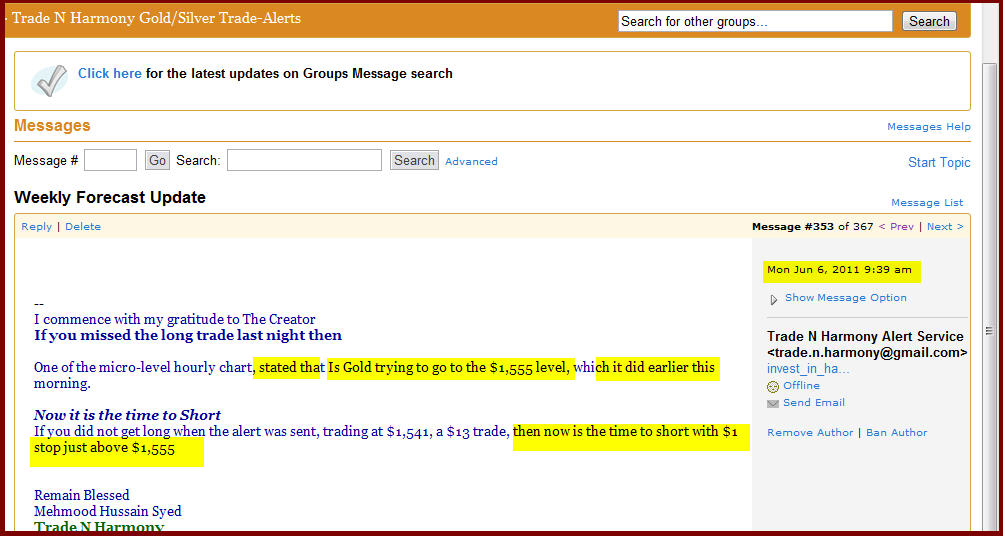Open the Show Message Option link

point(846,297)
